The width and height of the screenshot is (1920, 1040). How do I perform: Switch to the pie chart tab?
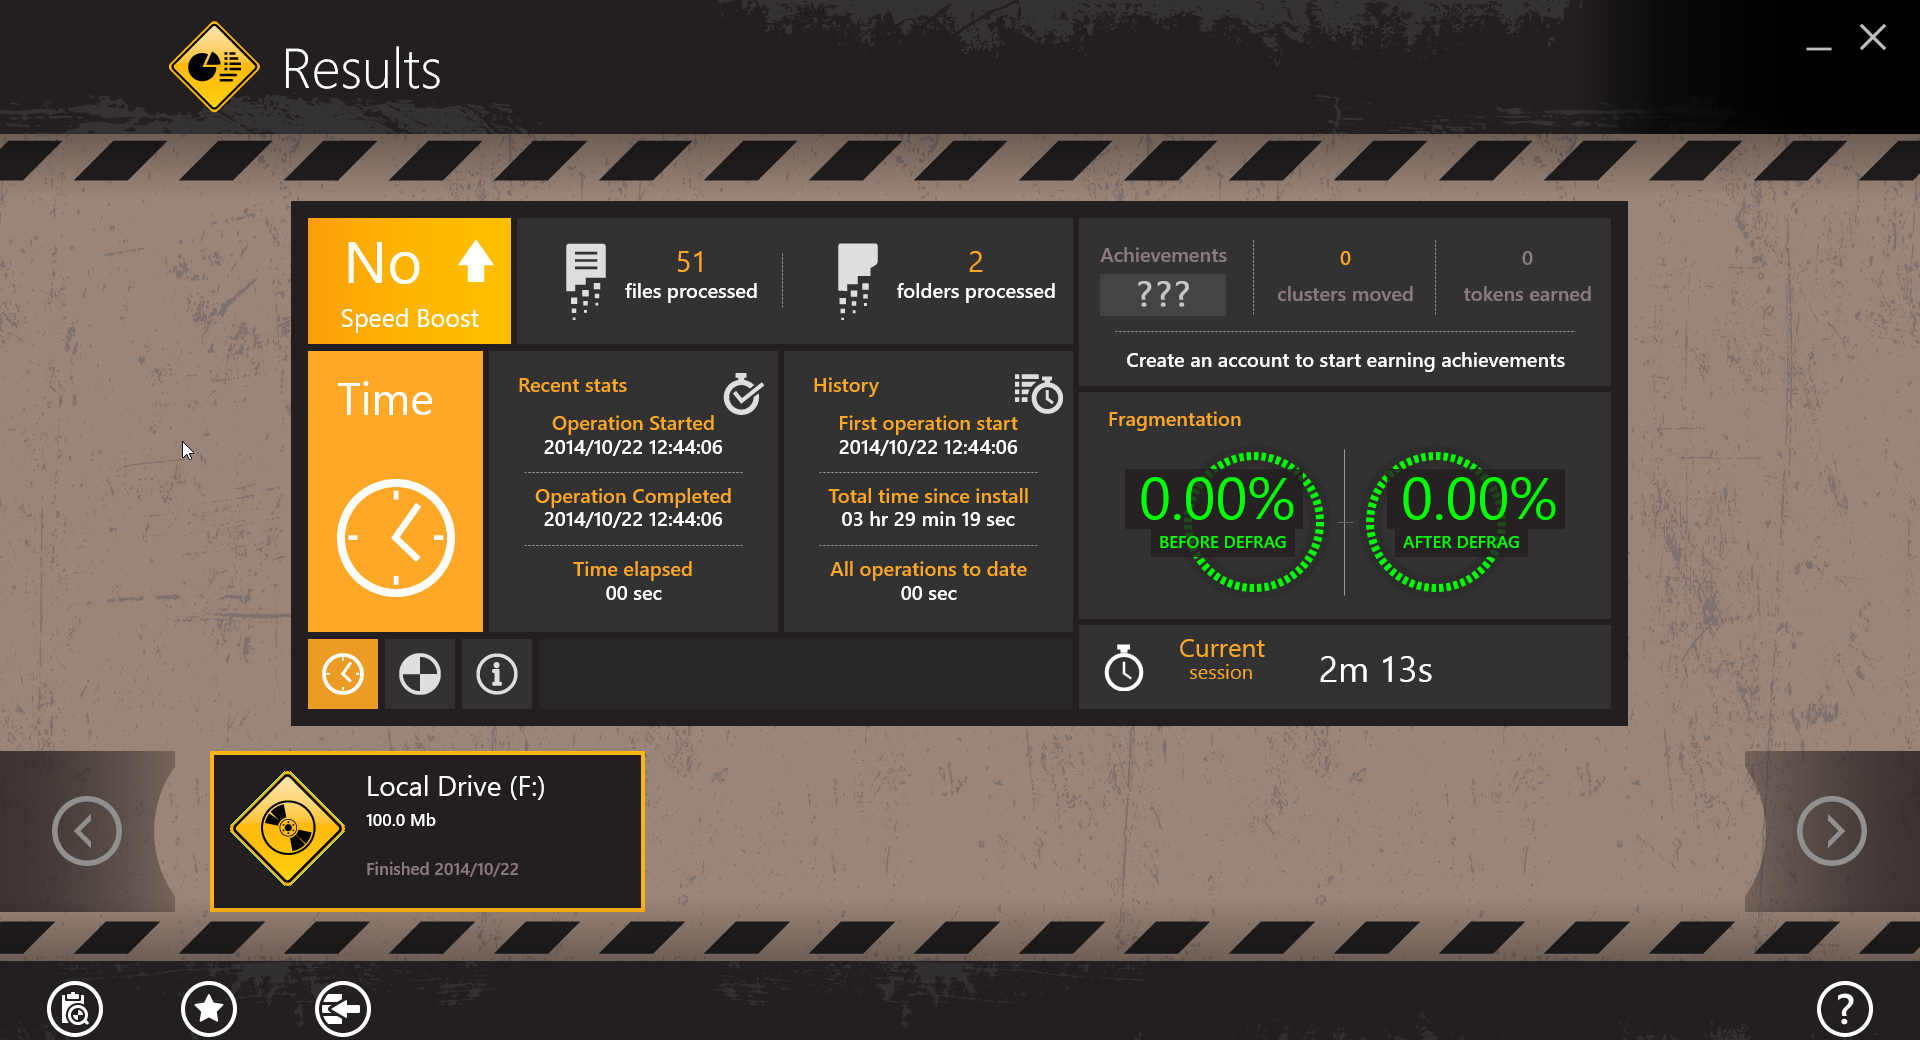420,674
